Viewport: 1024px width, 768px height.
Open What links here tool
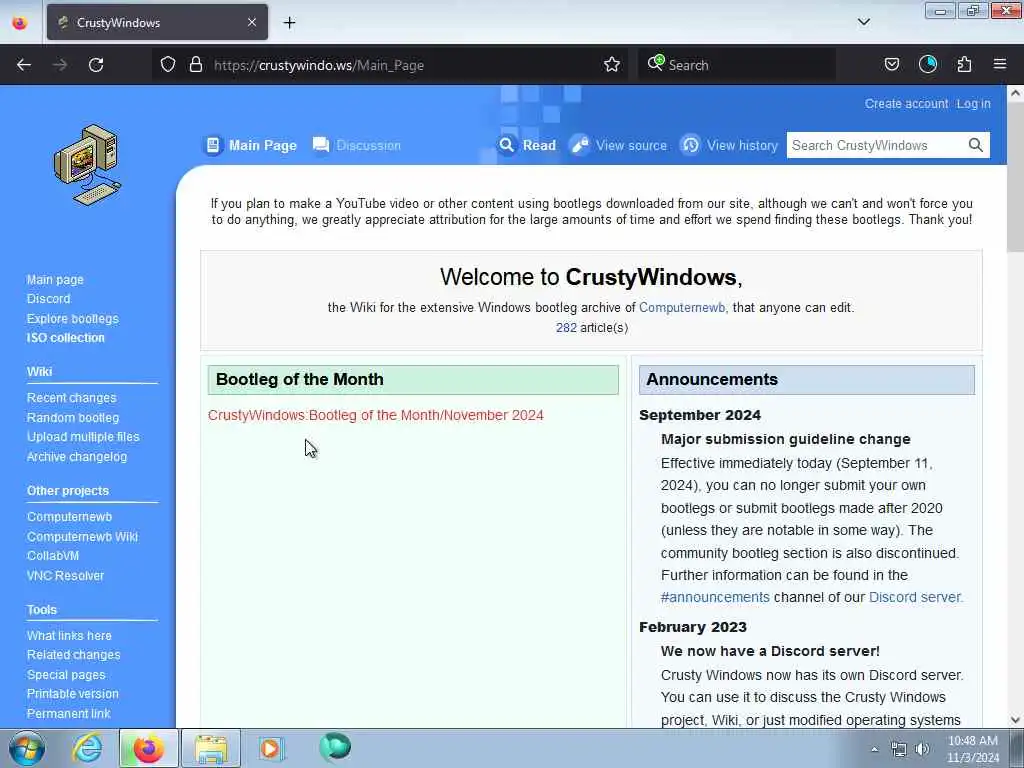click(69, 635)
